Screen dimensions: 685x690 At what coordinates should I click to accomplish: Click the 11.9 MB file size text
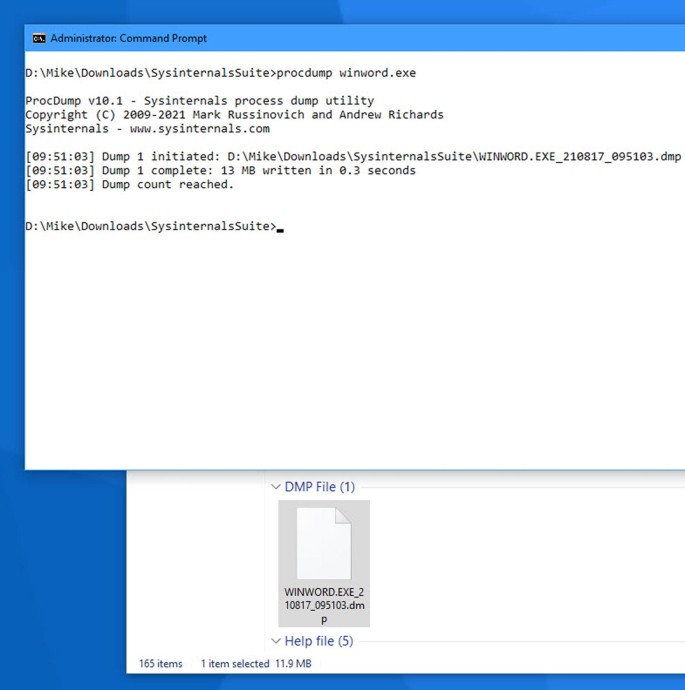point(293,664)
